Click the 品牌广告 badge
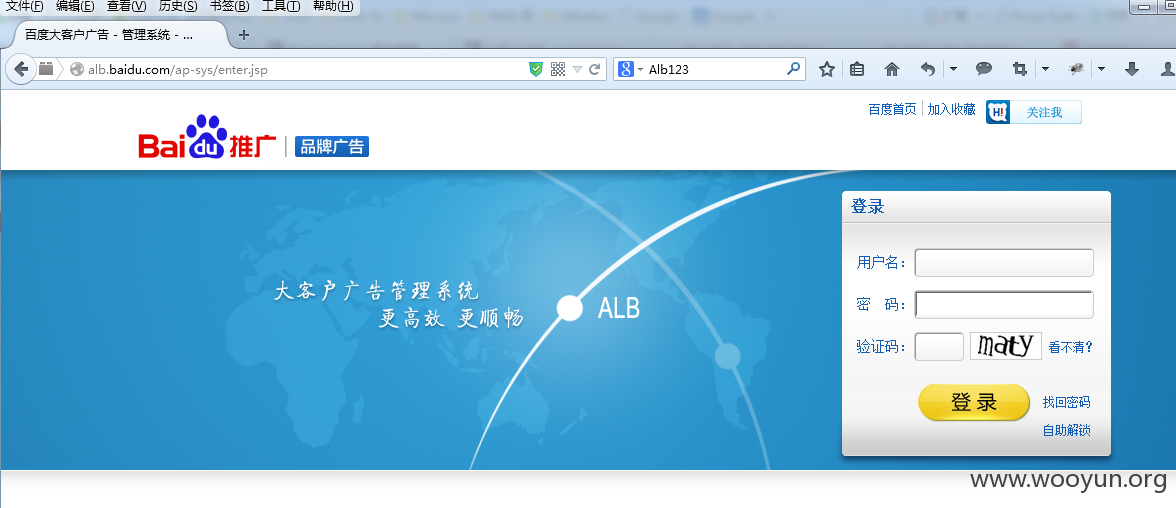This screenshot has height=508, width=1176. [x=332, y=146]
